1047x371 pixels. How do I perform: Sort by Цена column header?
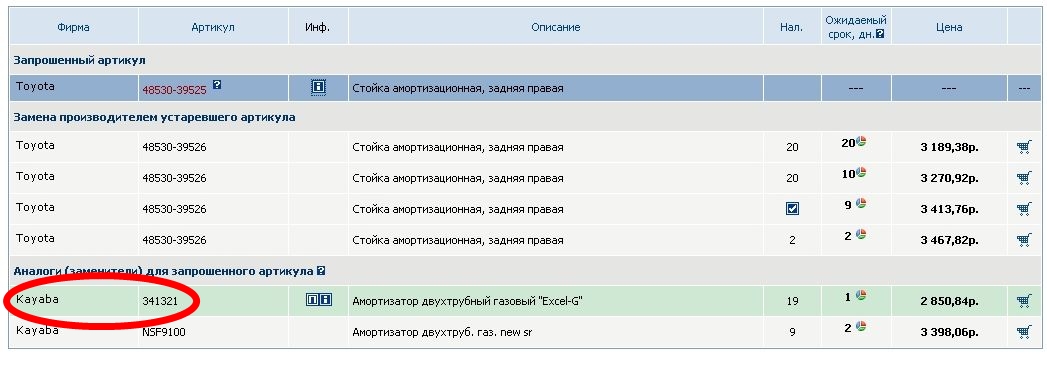pos(949,27)
